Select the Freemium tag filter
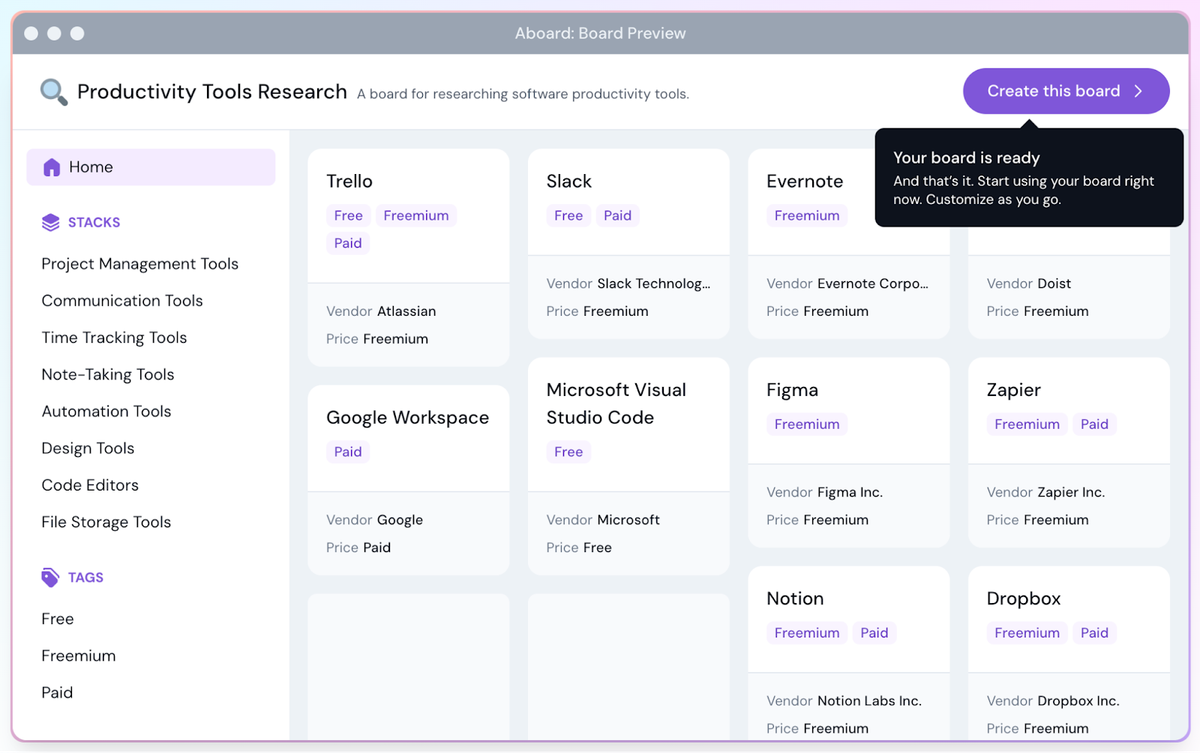 click(x=78, y=655)
